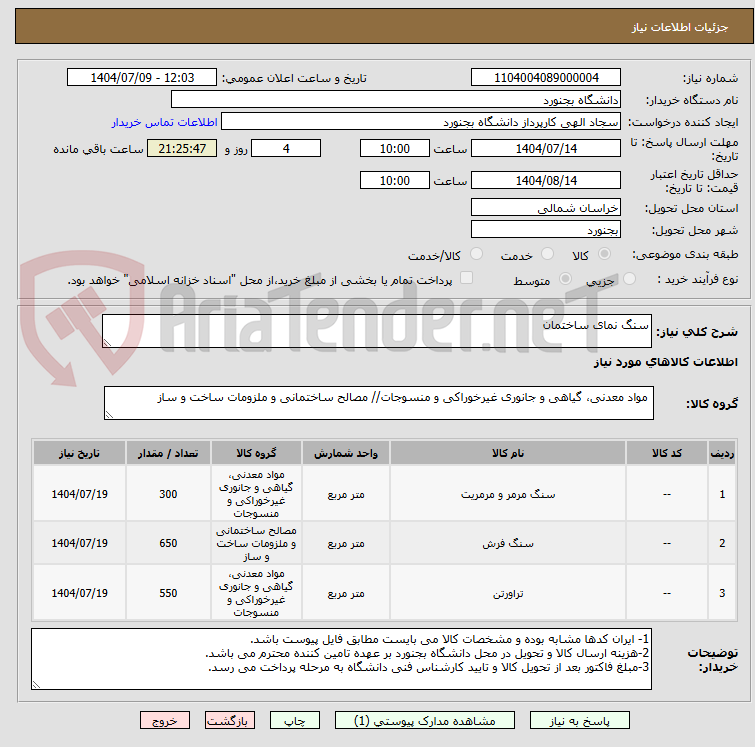The width and height of the screenshot is (755, 747).
Task: Select the متوسط purchase type radio
Action: click(x=565, y=278)
